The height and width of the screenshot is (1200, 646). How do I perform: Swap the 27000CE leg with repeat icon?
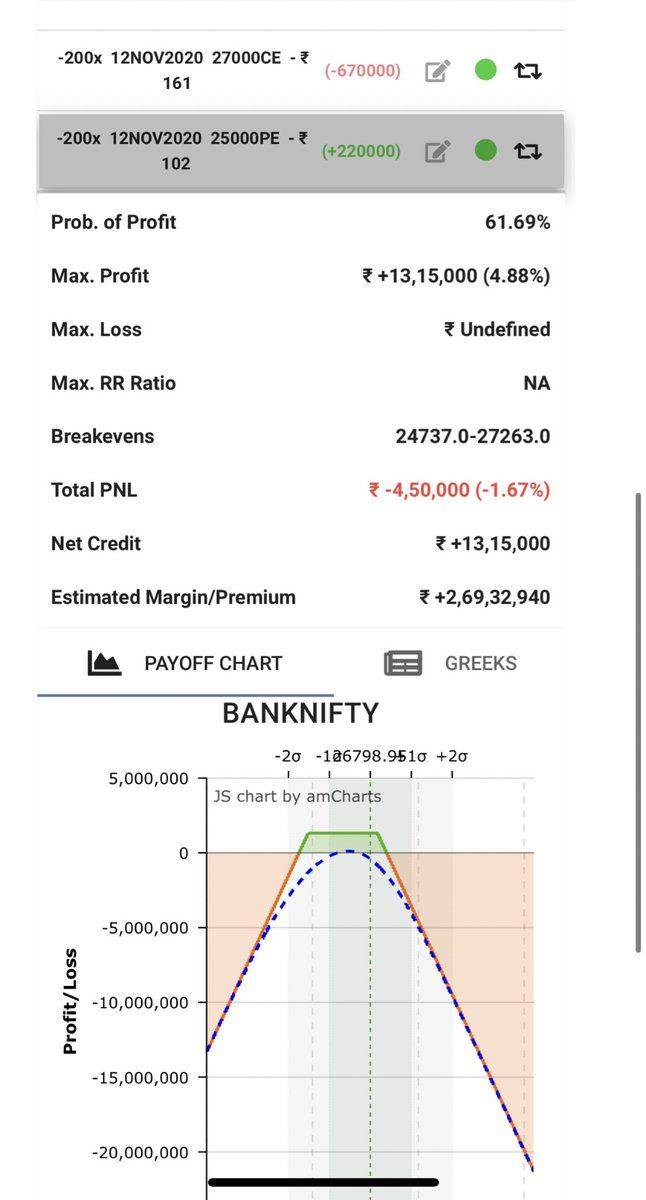pos(528,71)
